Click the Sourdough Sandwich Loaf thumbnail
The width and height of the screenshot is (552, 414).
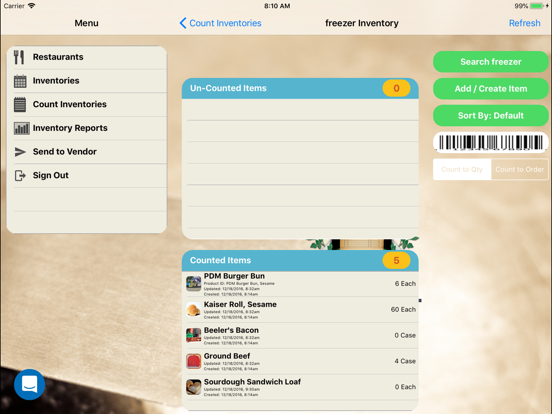(194, 387)
